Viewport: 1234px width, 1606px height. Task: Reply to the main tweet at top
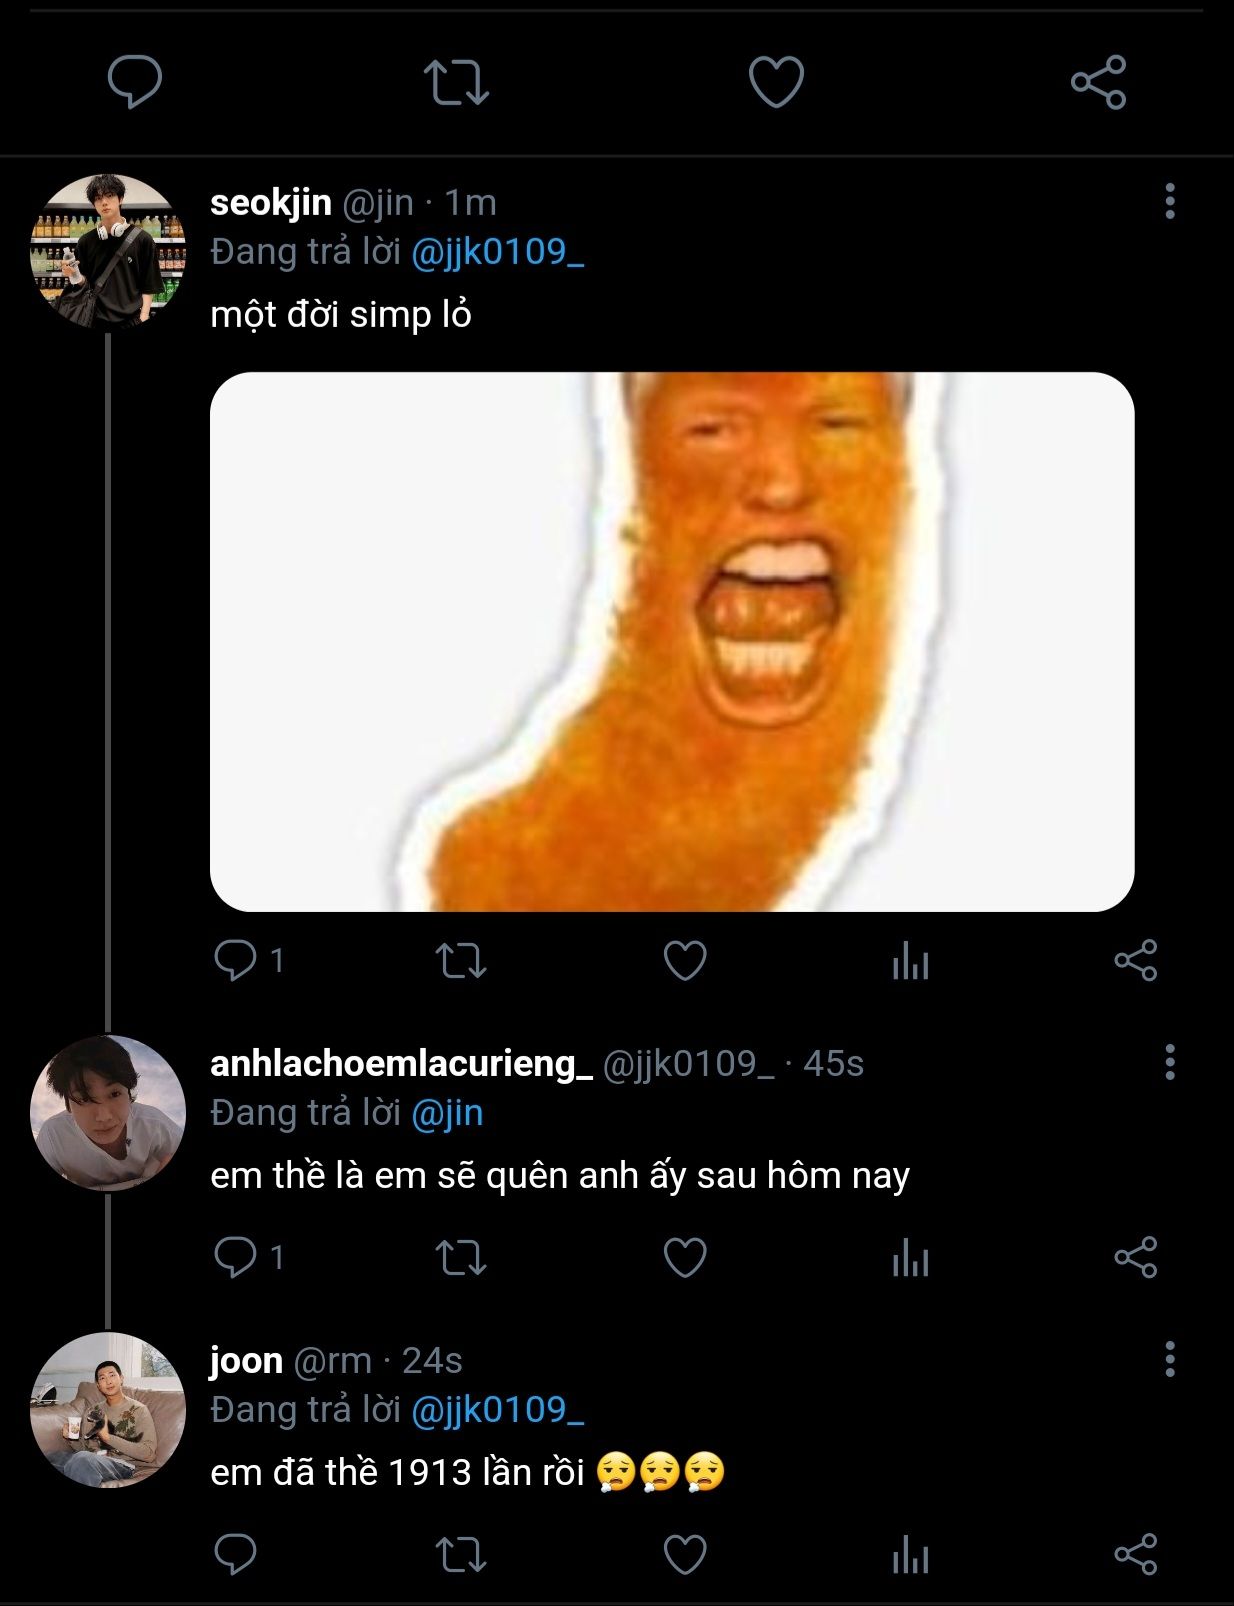pyautogui.click(x=135, y=82)
